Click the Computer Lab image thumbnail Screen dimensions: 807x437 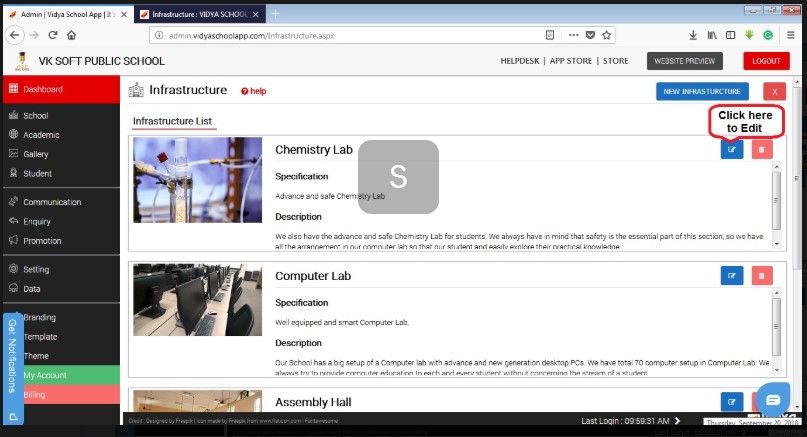click(x=198, y=300)
